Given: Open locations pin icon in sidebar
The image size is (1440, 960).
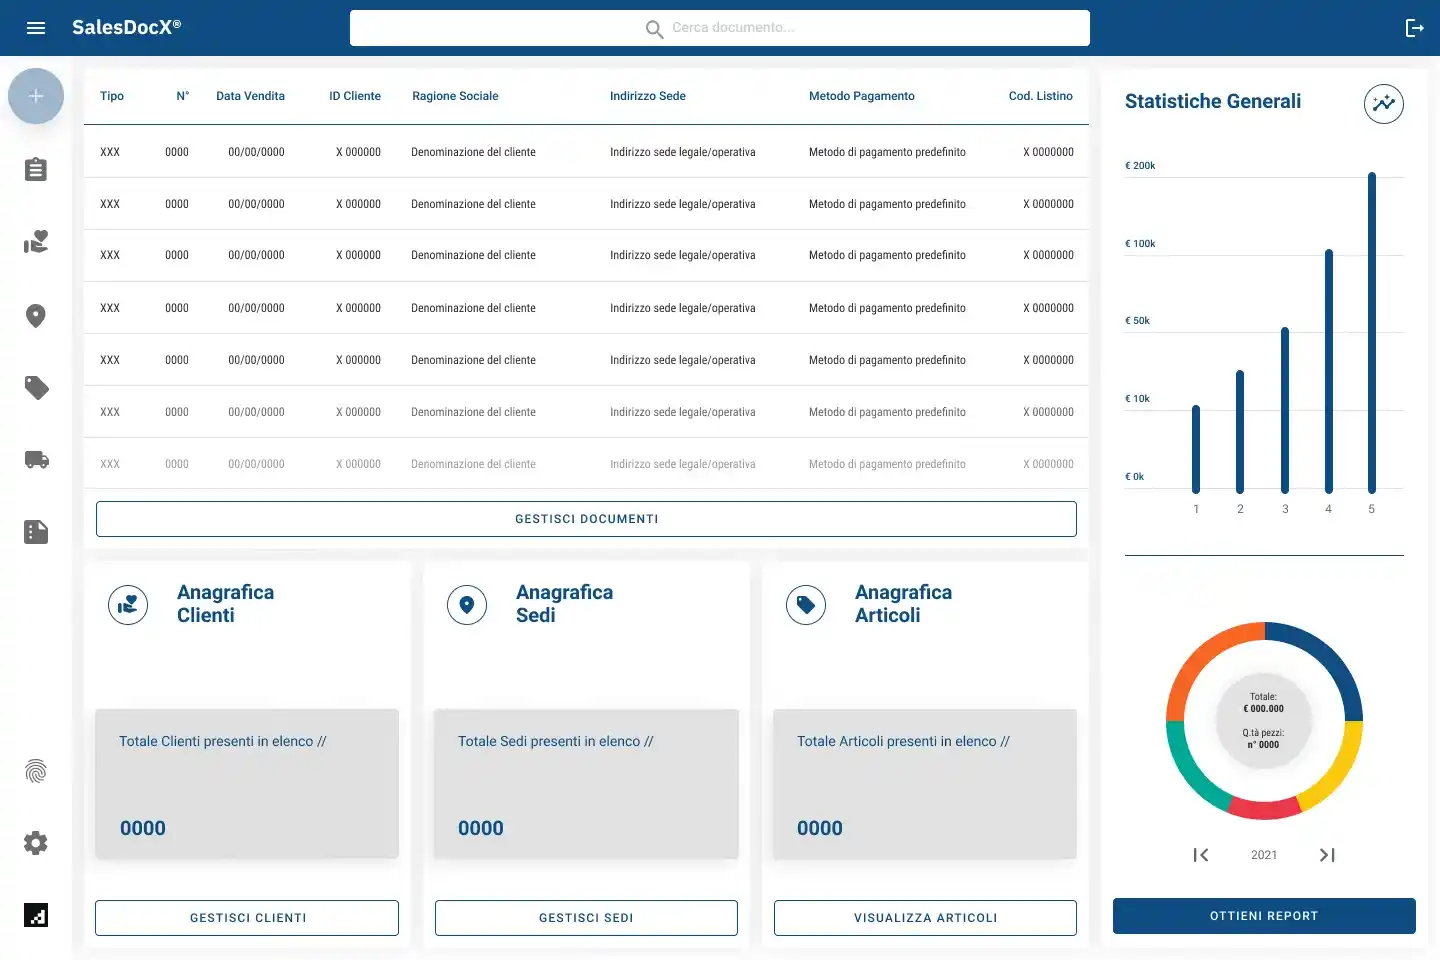Looking at the screenshot, I should click(36, 316).
